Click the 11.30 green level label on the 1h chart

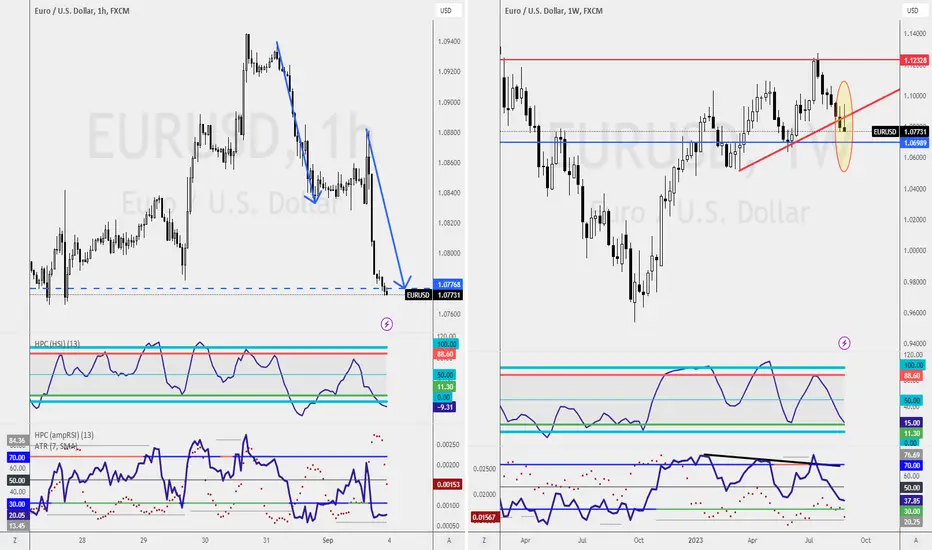pyautogui.click(x=445, y=387)
